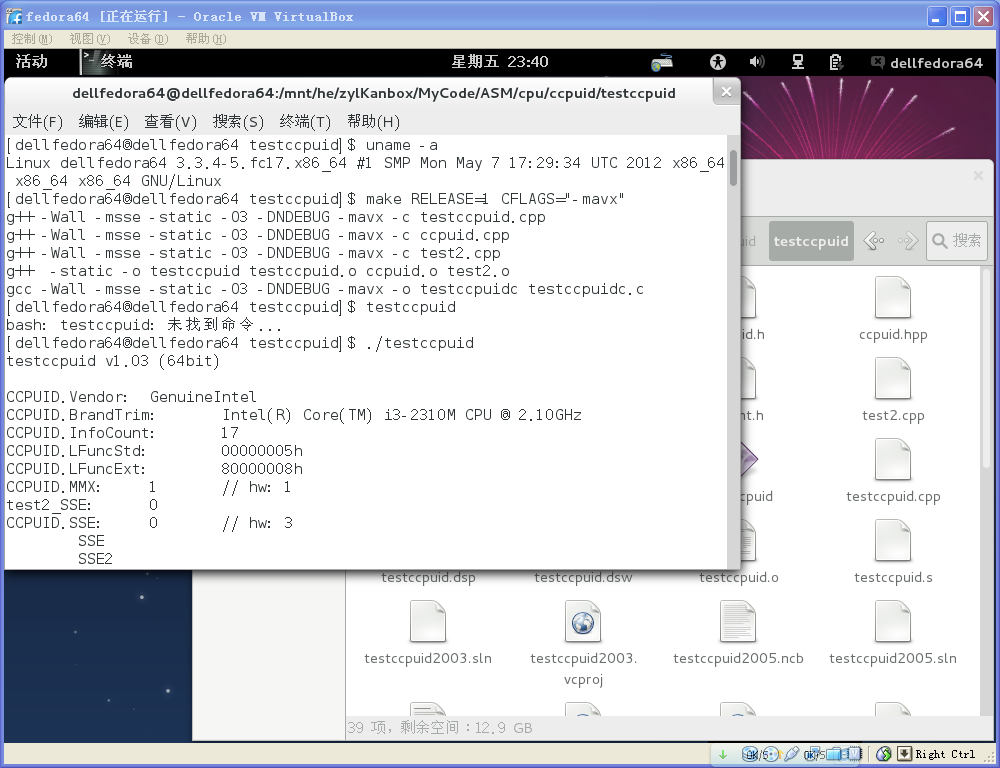Screen dimensions: 1000x768
Task: Click the Right Ctrl host key label
Action: pyautogui.click(x=945, y=755)
